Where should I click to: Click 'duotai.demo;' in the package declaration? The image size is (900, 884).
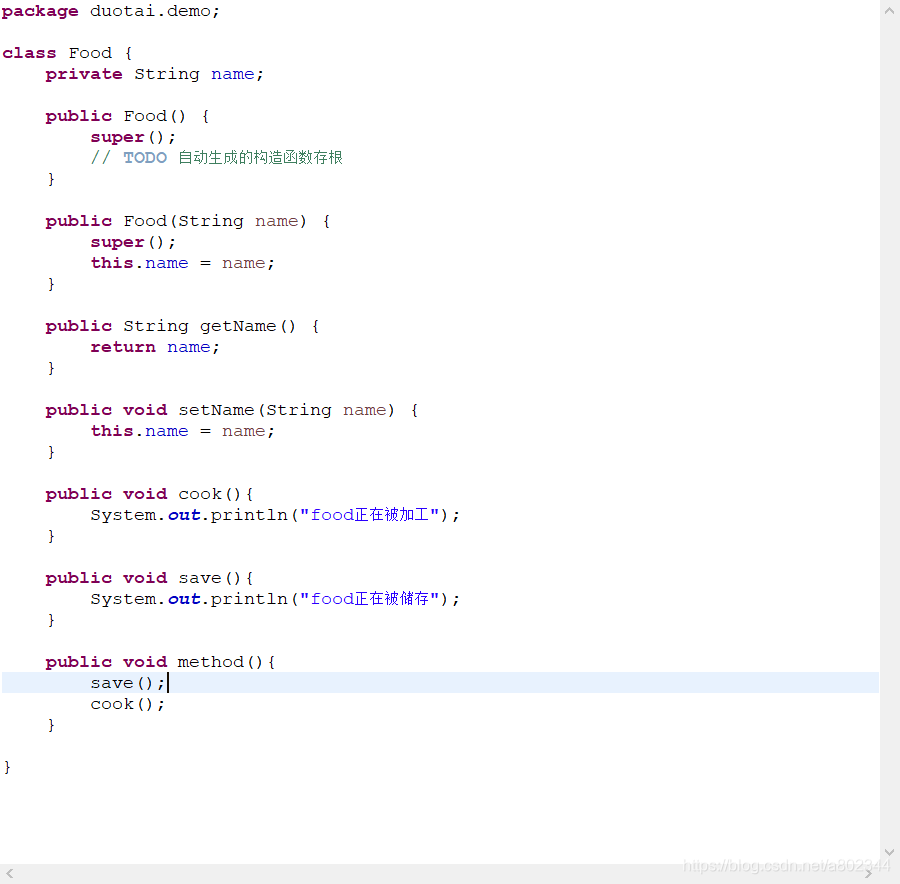click(x=155, y=11)
